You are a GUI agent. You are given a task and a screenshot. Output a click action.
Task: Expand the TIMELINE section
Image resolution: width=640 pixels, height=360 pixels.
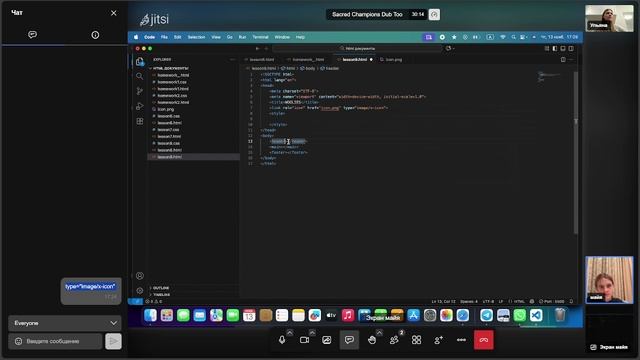point(162,294)
